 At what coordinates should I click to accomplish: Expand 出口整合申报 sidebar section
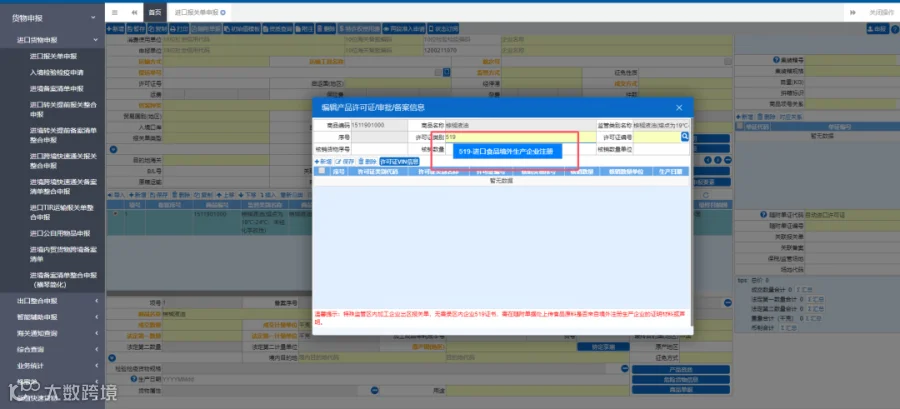53,301
